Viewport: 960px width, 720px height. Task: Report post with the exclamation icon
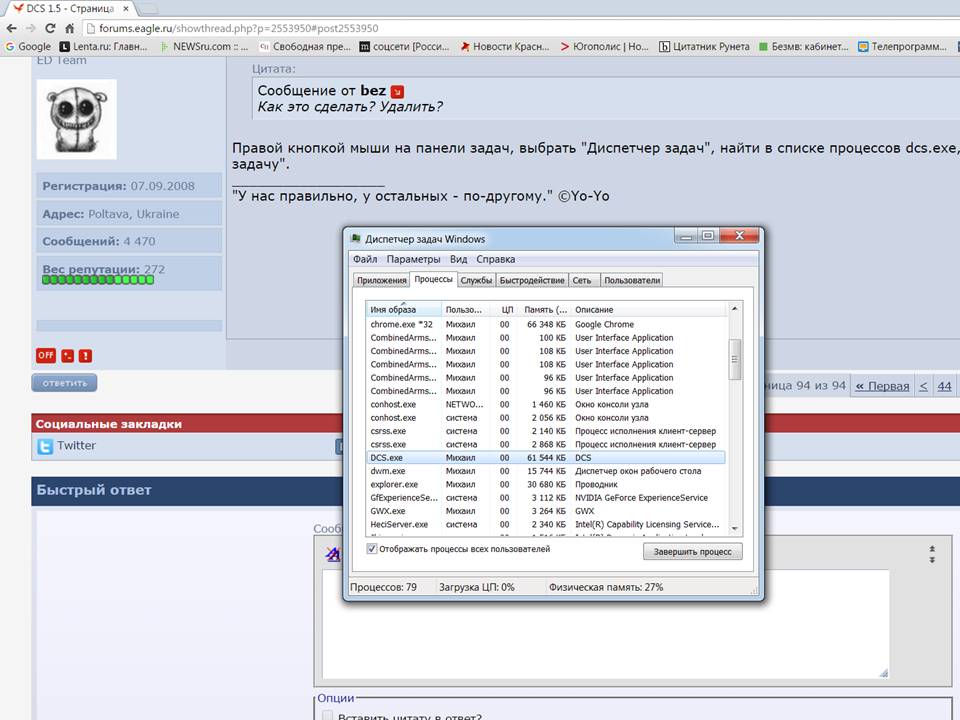click(x=86, y=356)
